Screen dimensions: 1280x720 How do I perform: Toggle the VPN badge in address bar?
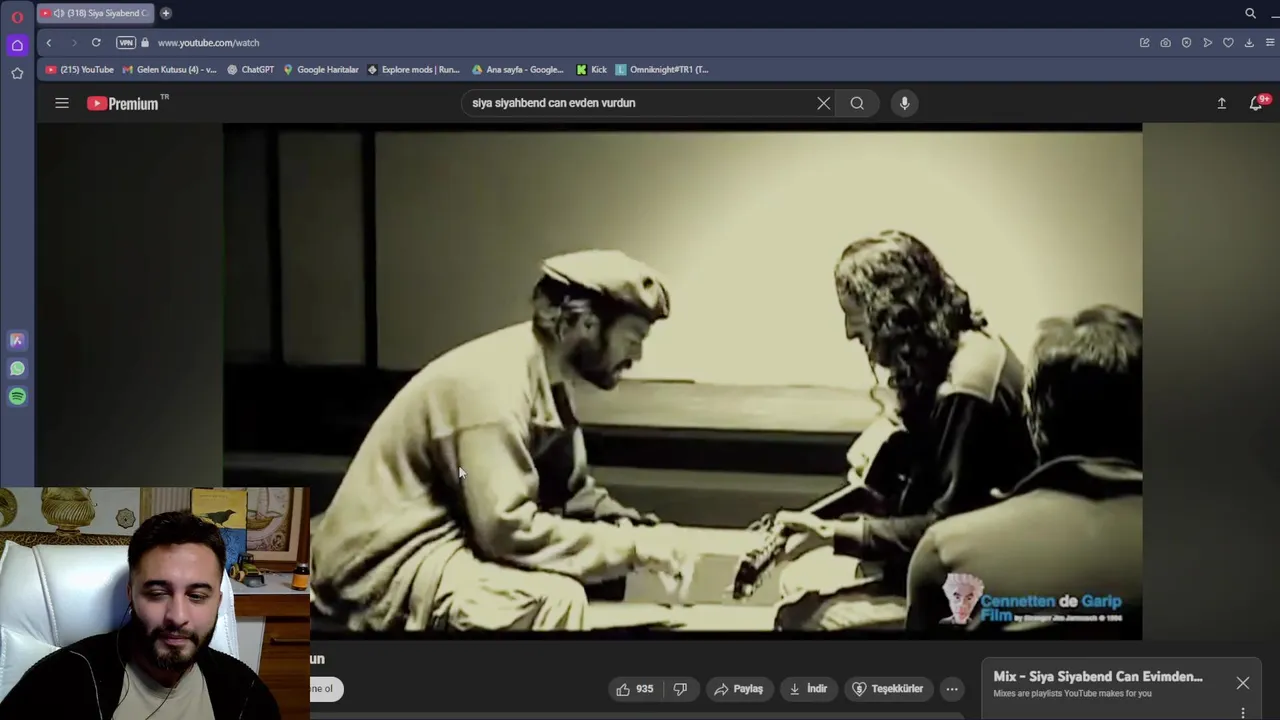[x=126, y=43]
